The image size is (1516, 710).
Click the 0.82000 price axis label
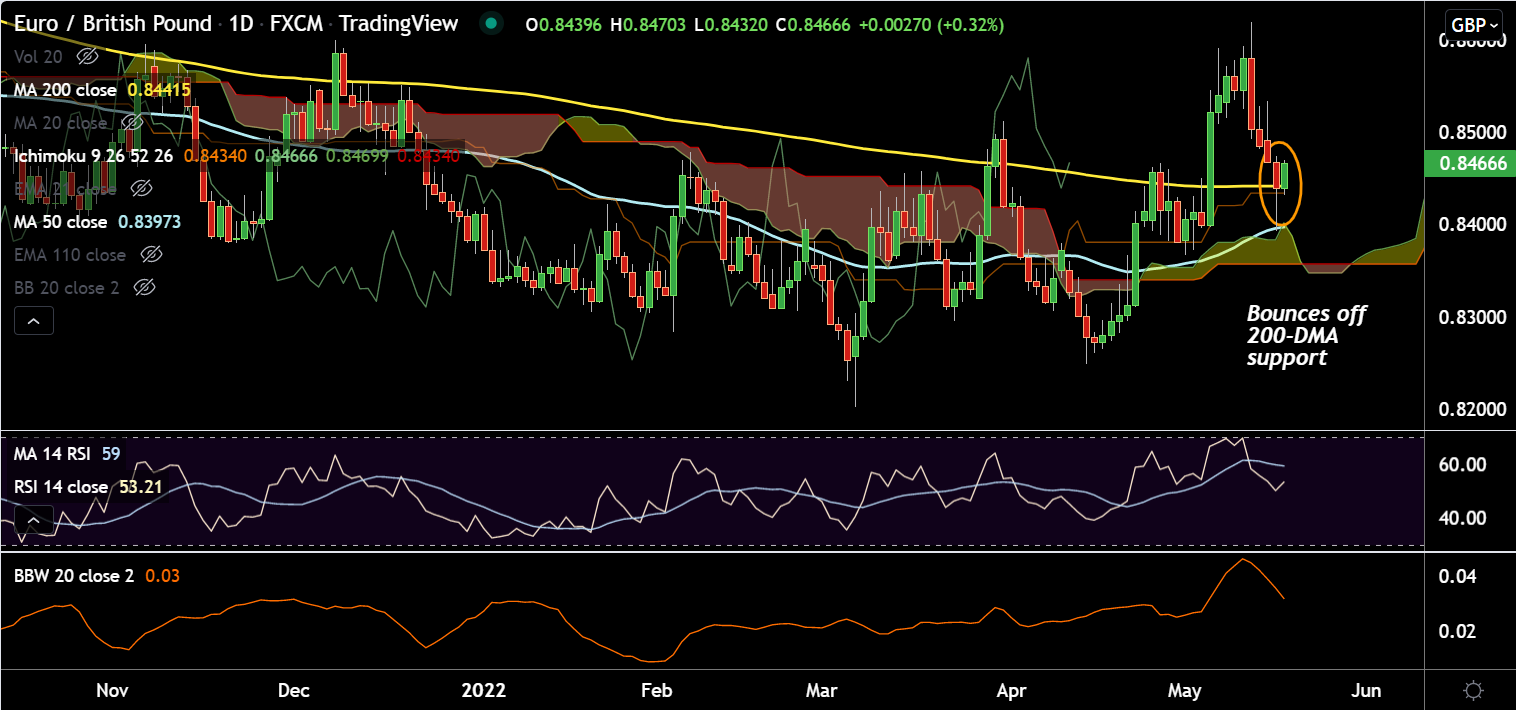pyautogui.click(x=1470, y=410)
